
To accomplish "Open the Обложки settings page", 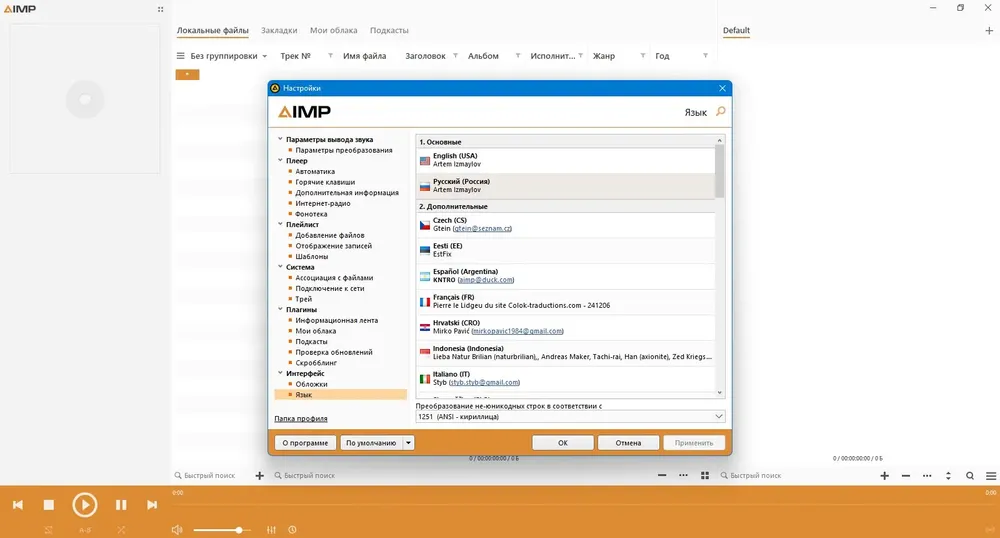I will pyautogui.click(x=311, y=384).
